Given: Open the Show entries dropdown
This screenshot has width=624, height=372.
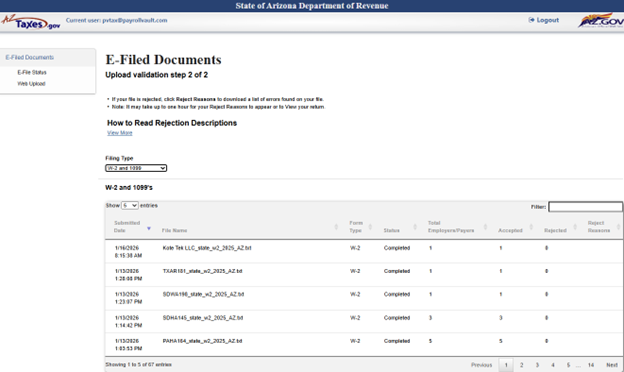Looking at the screenshot, I should click(130, 206).
